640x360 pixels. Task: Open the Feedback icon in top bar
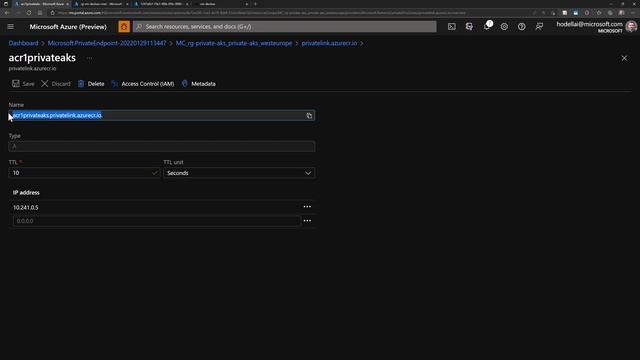click(539, 27)
